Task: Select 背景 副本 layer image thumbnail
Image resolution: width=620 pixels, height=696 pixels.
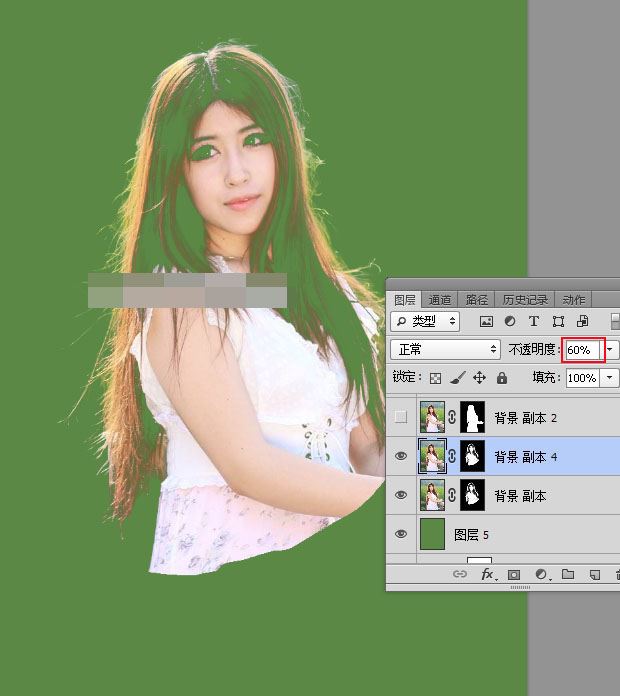Action: 432,494
